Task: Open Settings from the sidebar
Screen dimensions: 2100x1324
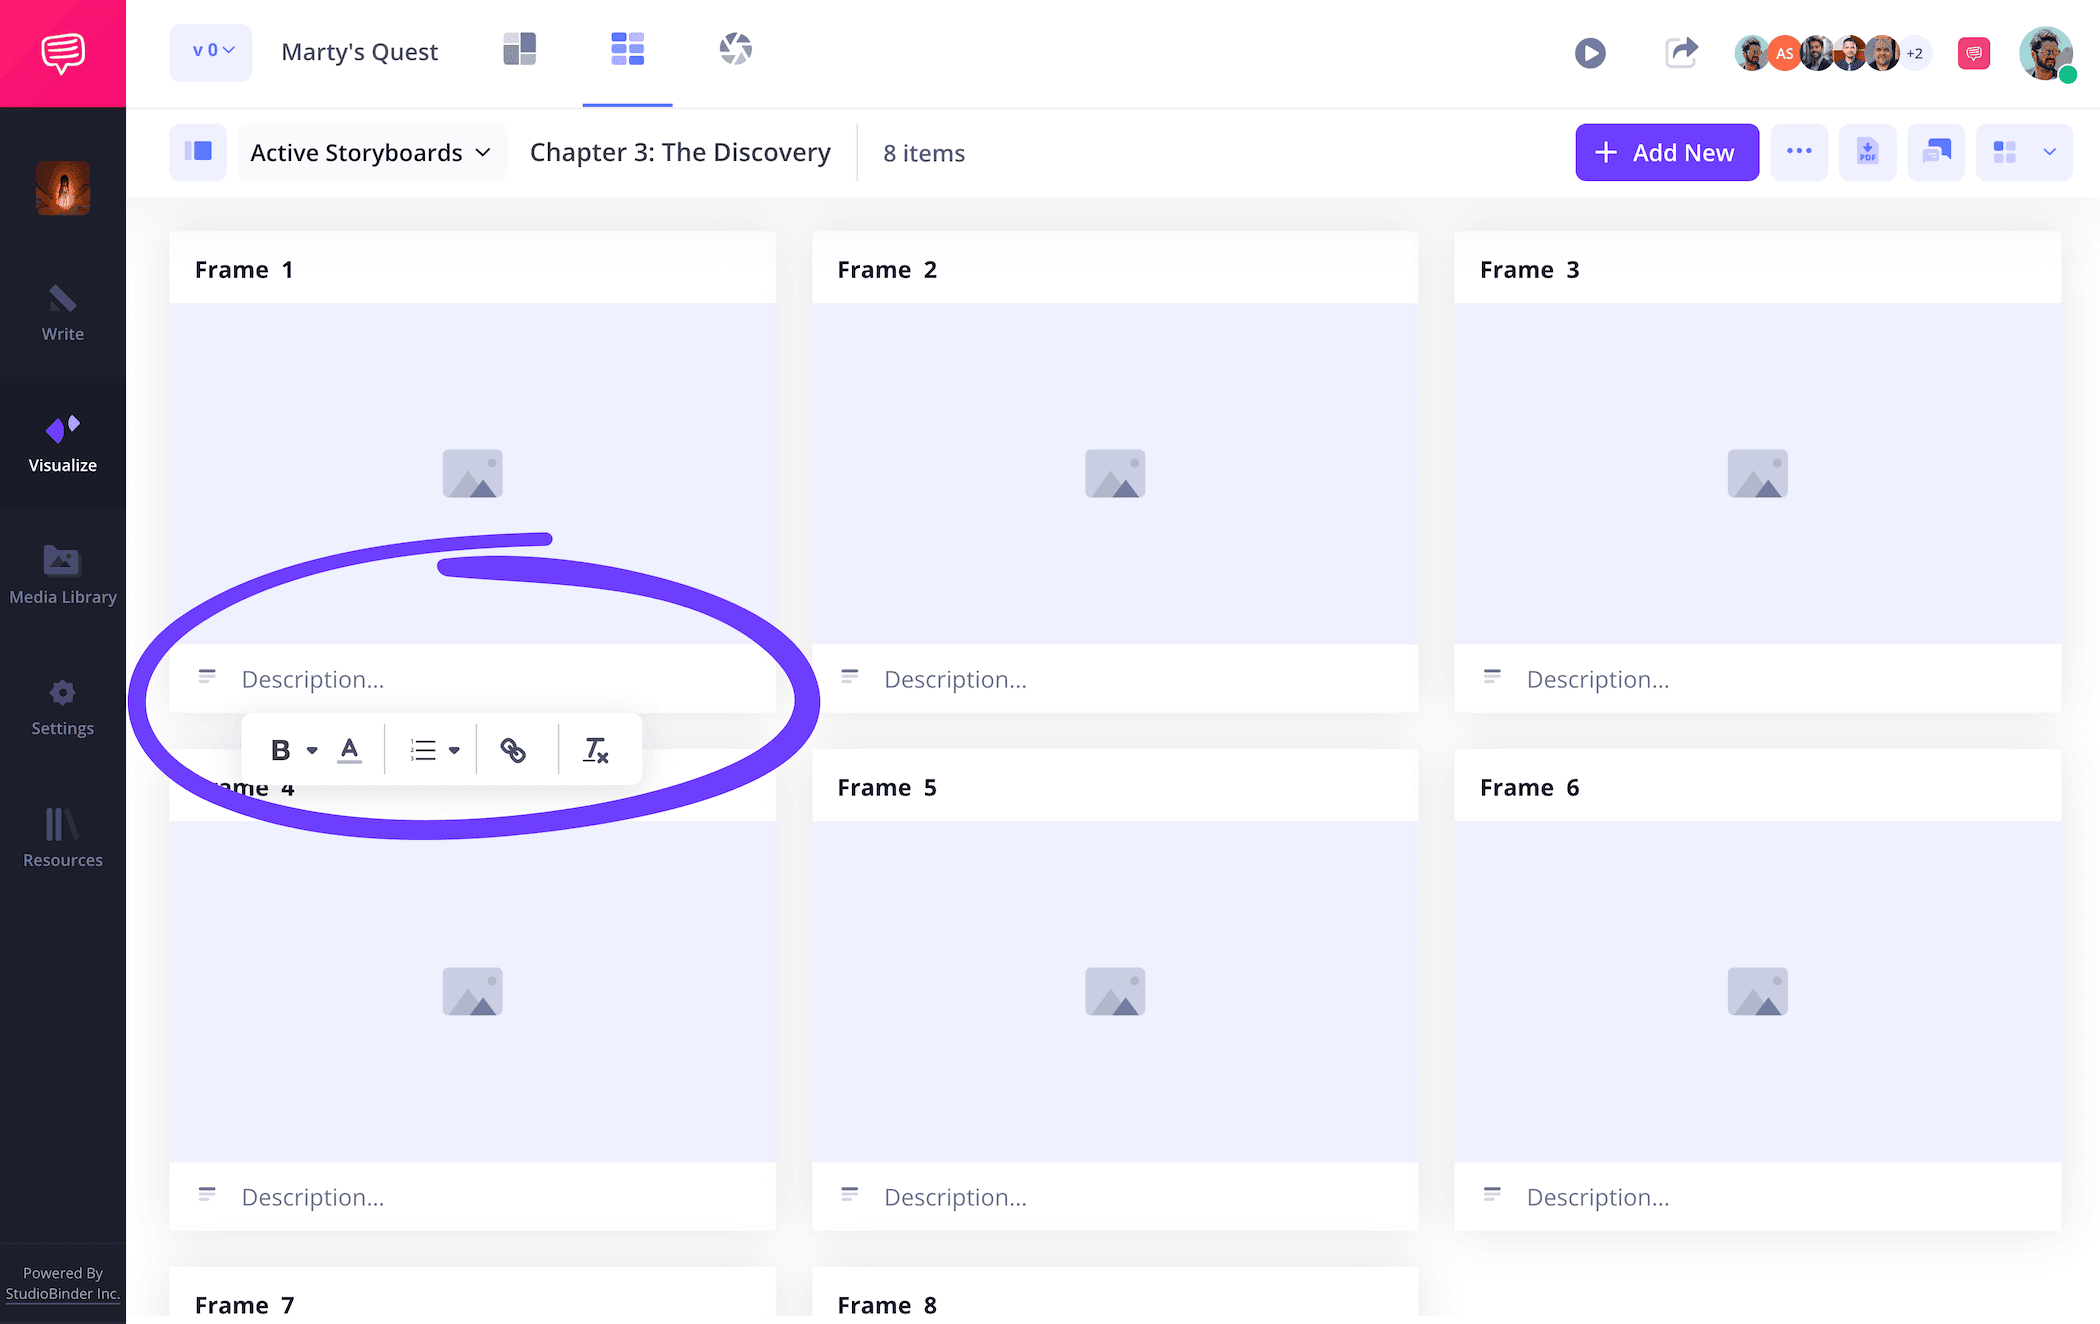Action: point(62,707)
